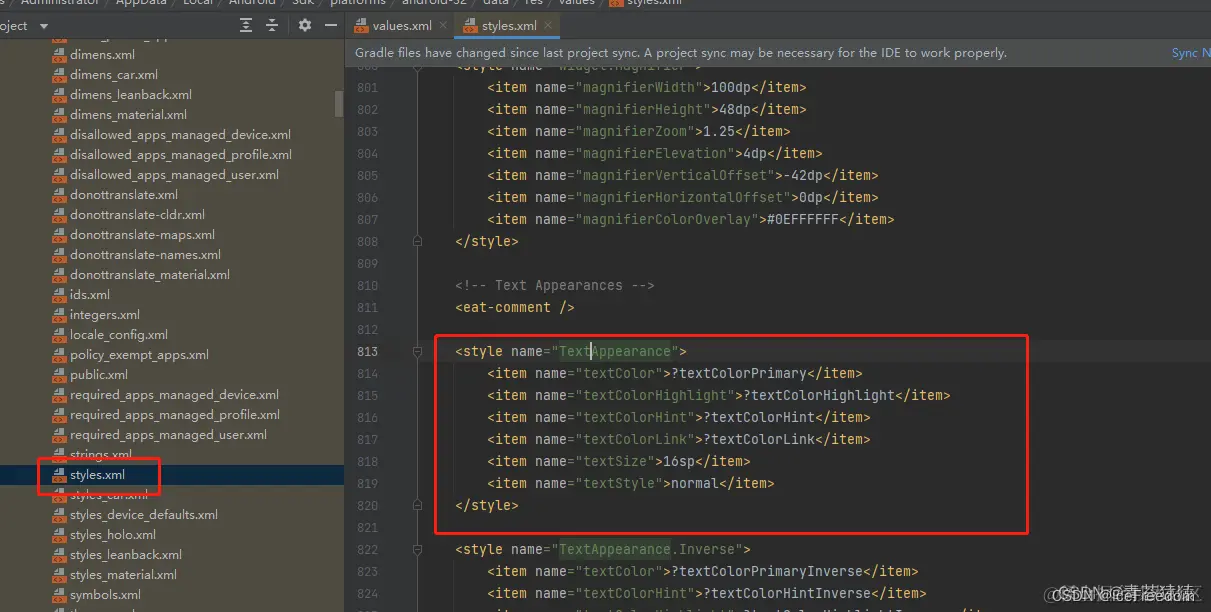Click the Sync Now link in banner
The image size is (1211, 612).
[x=1190, y=53]
